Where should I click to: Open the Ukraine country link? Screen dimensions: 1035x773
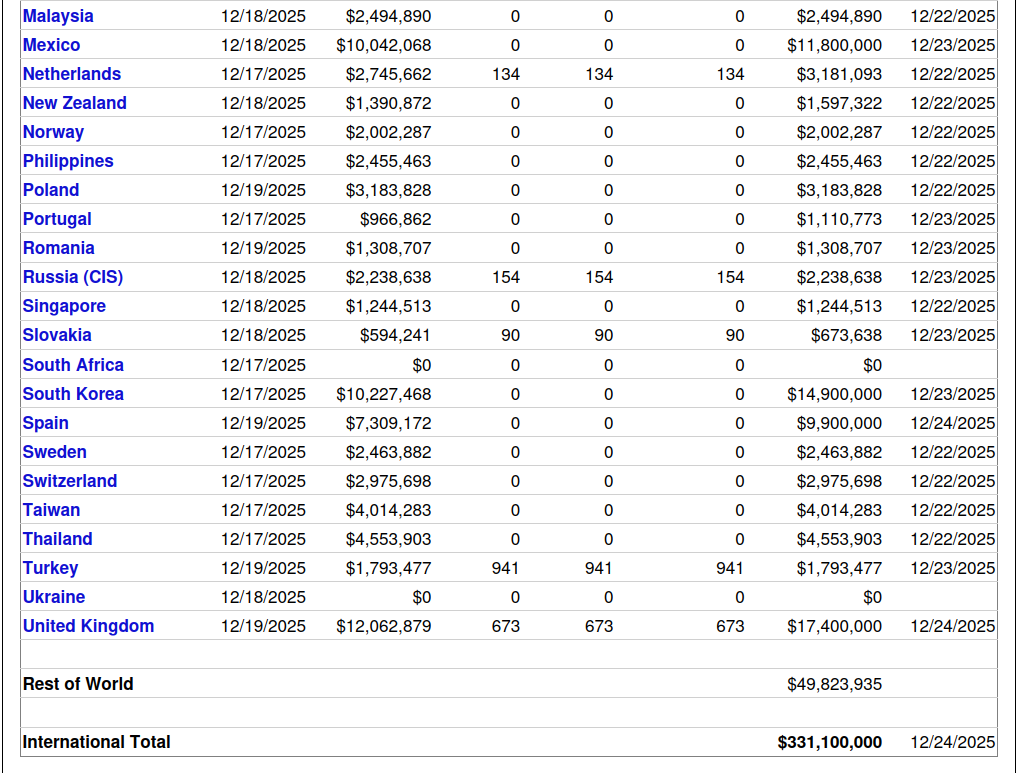coord(54,597)
